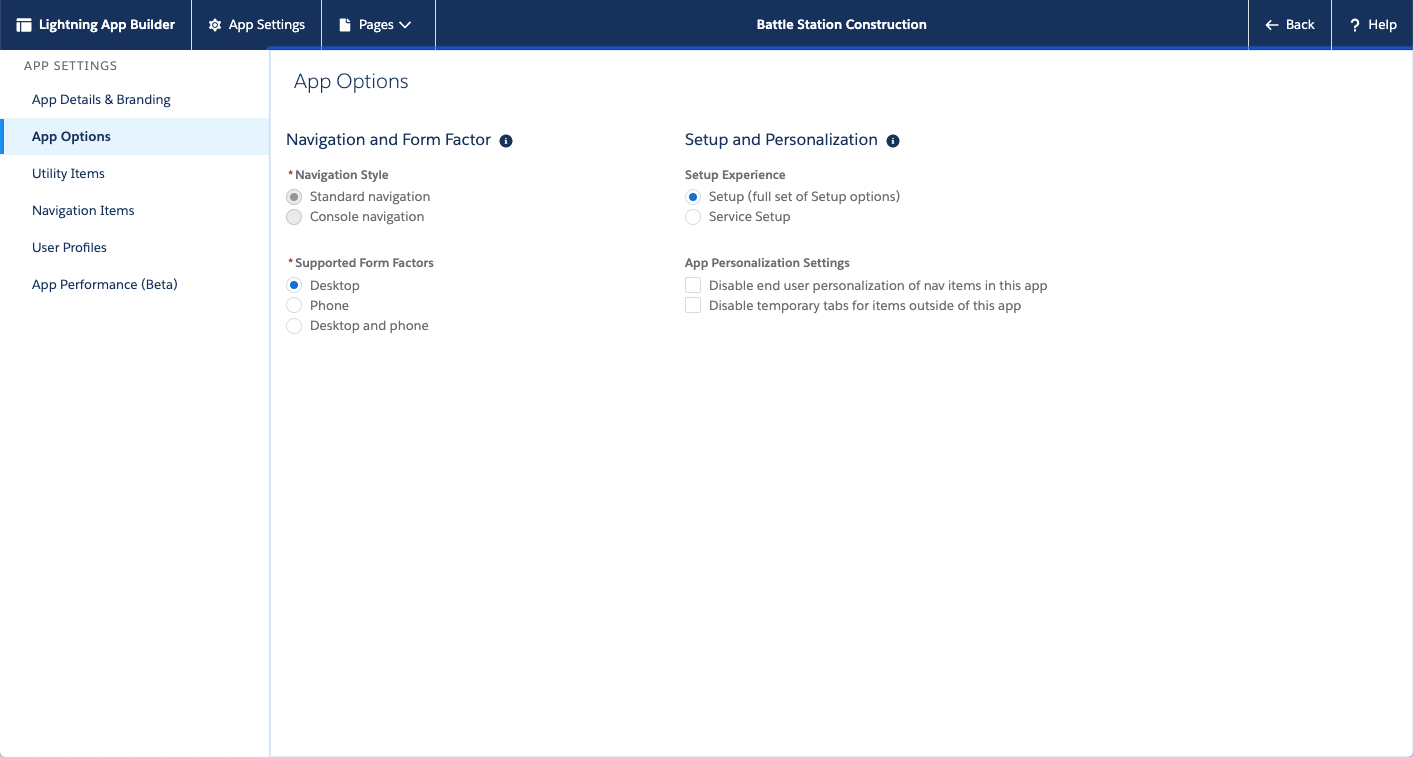Select Service Setup as the setup experience
The width and height of the screenshot is (1413, 757).
693,217
